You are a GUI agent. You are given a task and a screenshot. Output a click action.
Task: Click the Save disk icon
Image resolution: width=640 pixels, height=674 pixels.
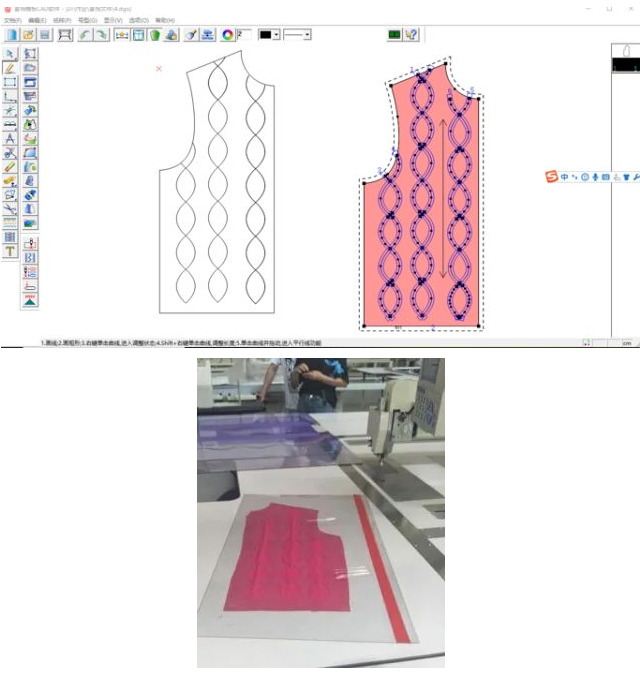point(44,34)
